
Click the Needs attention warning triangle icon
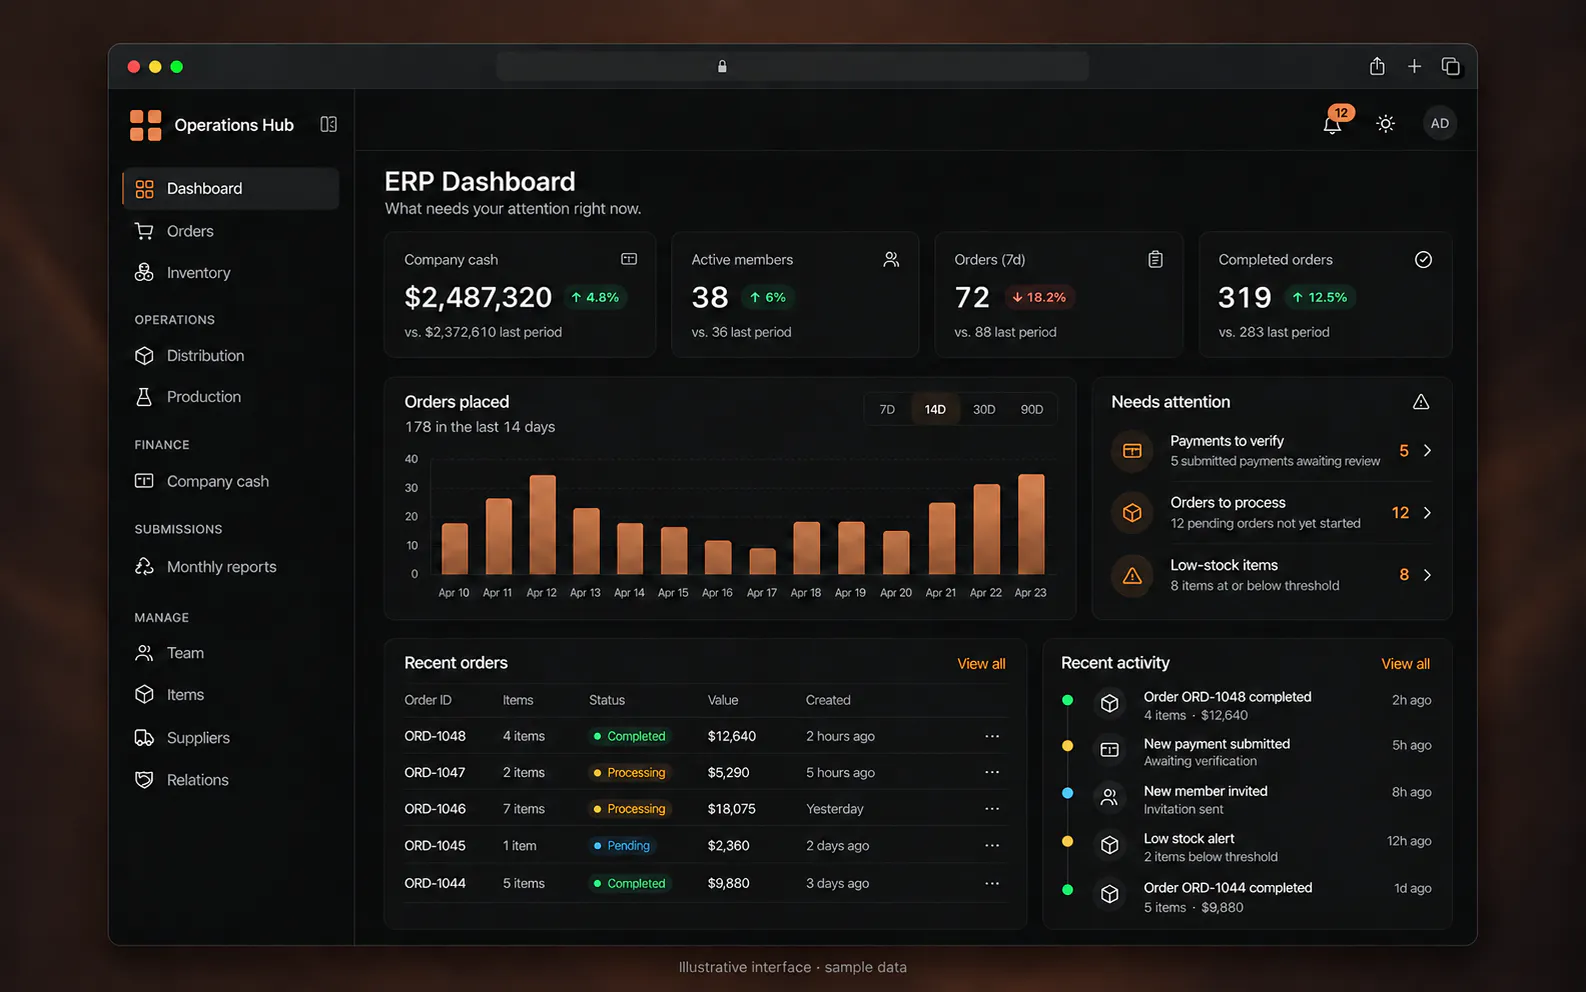(x=1421, y=402)
